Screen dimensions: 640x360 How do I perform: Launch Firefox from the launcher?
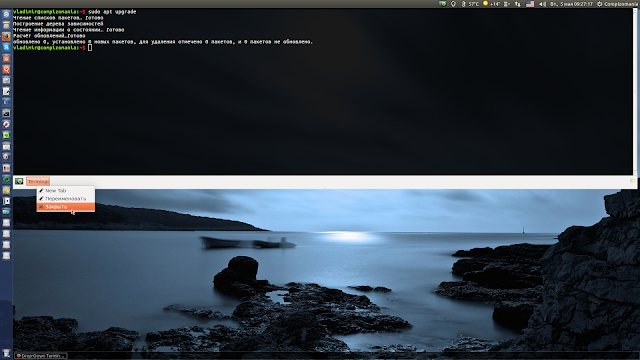tap(6, 36)
